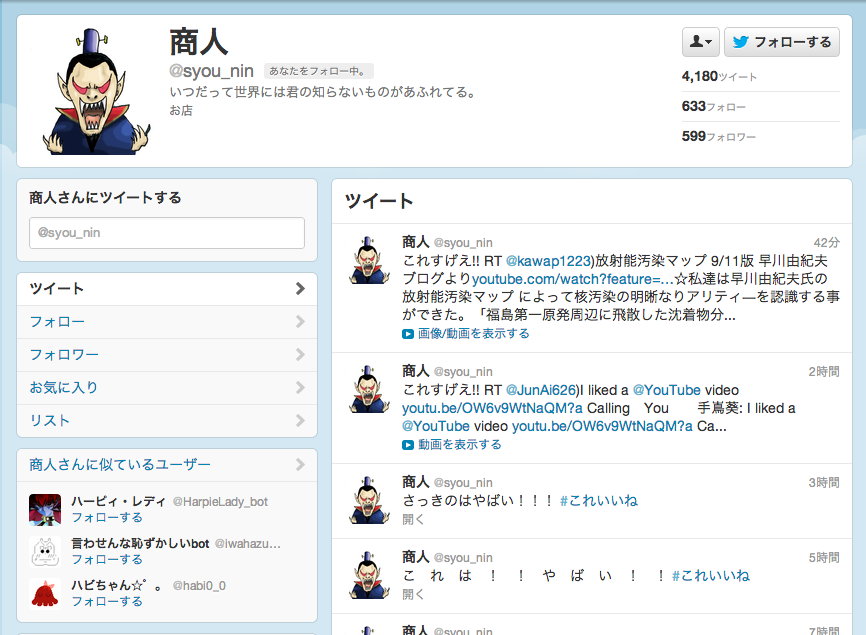The width and height of the screenshot is (866, 635).
Task: Click 動画を表示する link
Action: click(x=460, y=444)
